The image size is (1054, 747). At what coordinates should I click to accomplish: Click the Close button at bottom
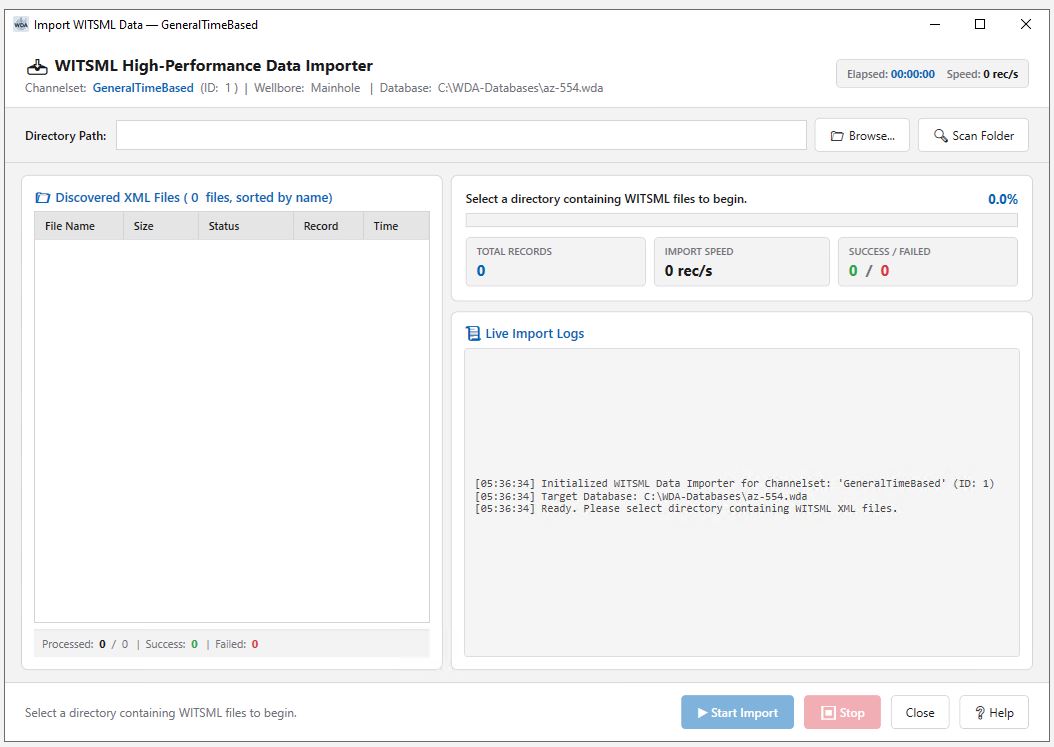920,712
